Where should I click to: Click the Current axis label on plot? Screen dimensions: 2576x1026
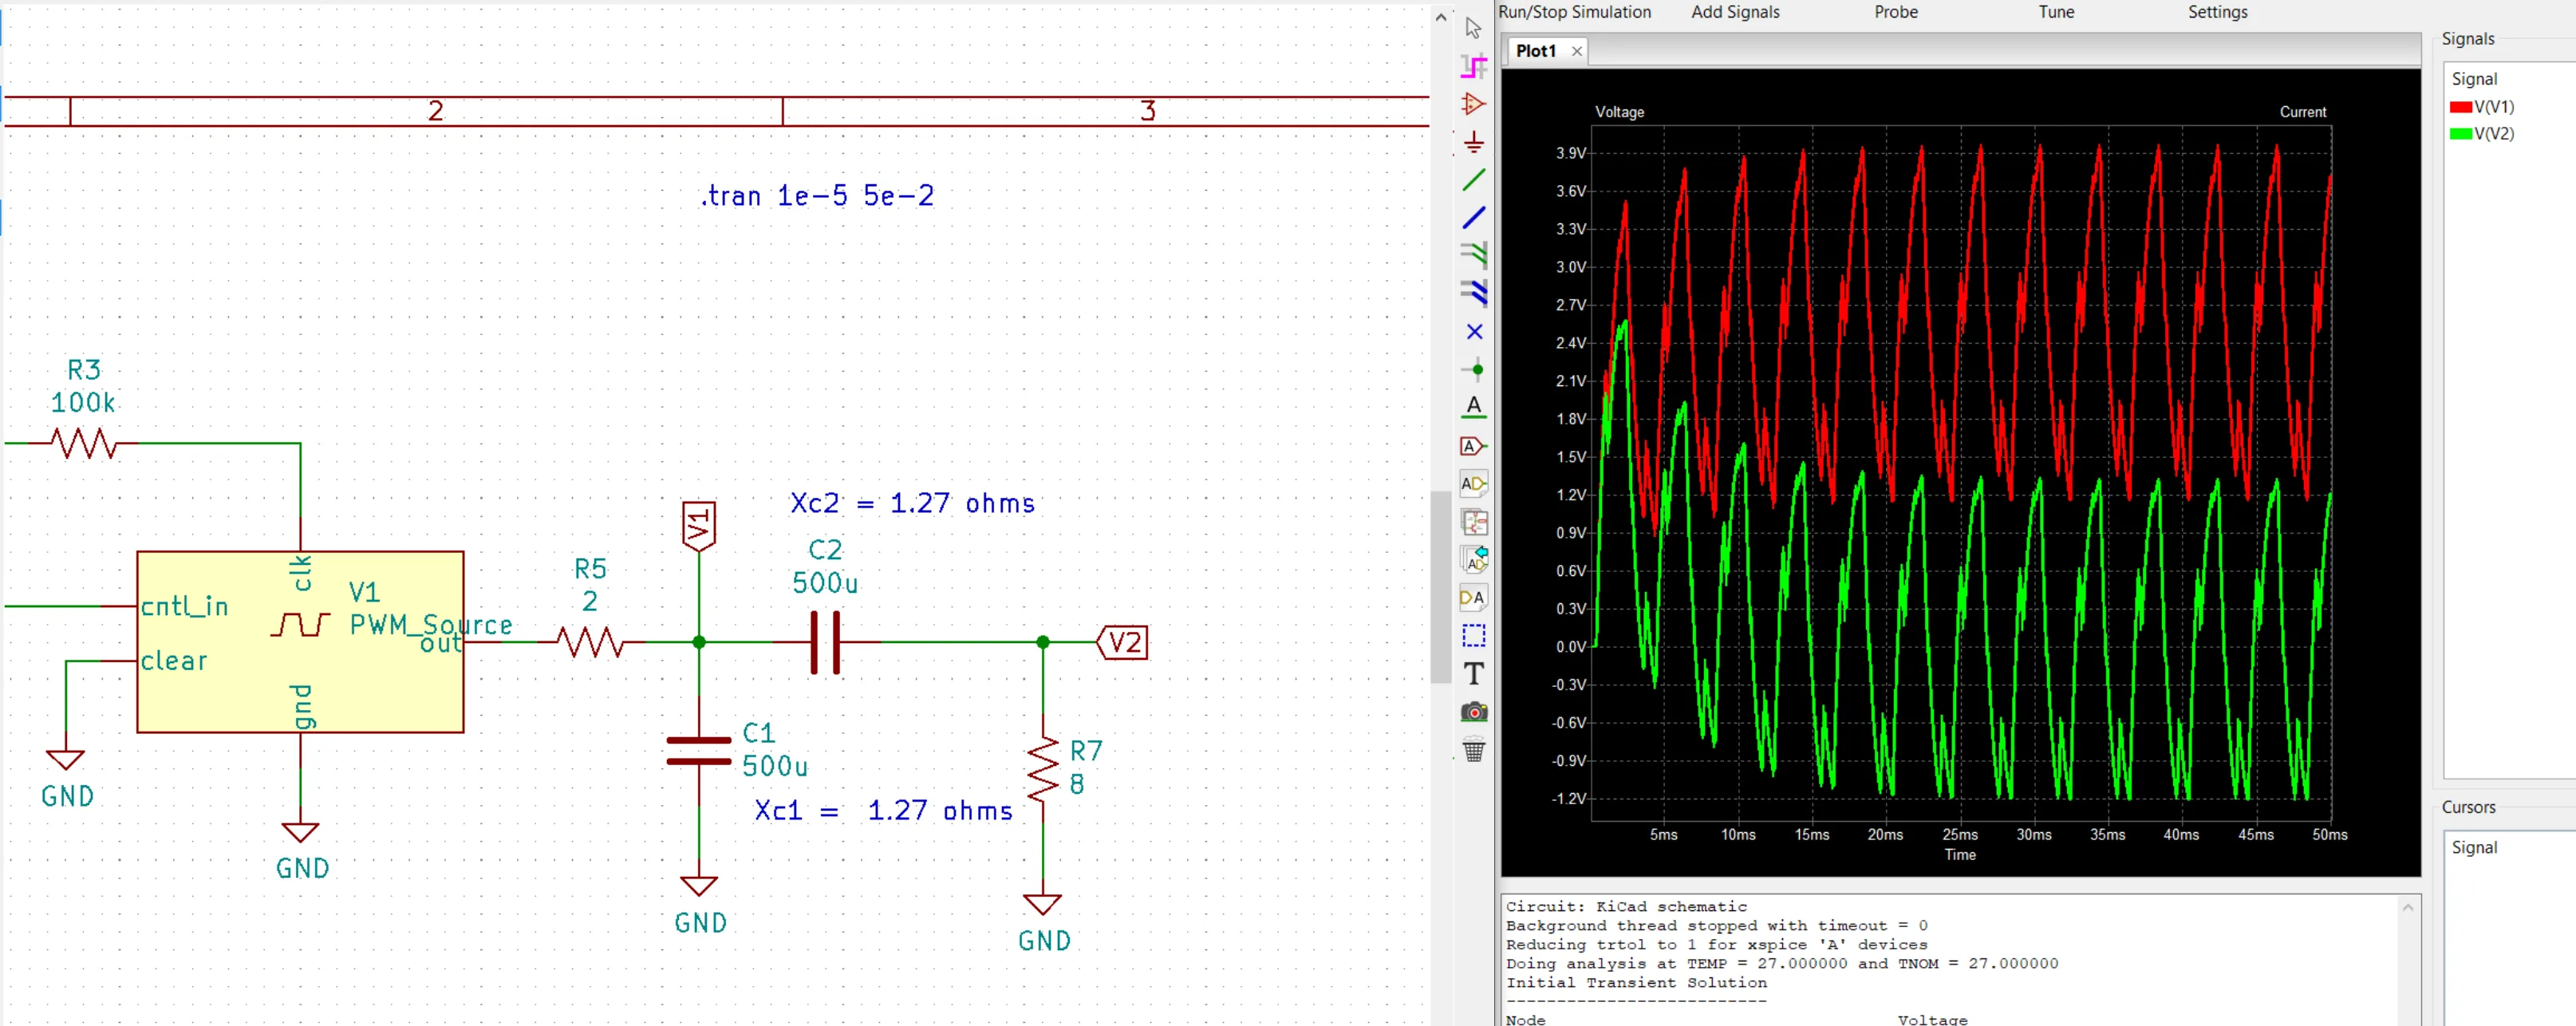pos(2302,112)
